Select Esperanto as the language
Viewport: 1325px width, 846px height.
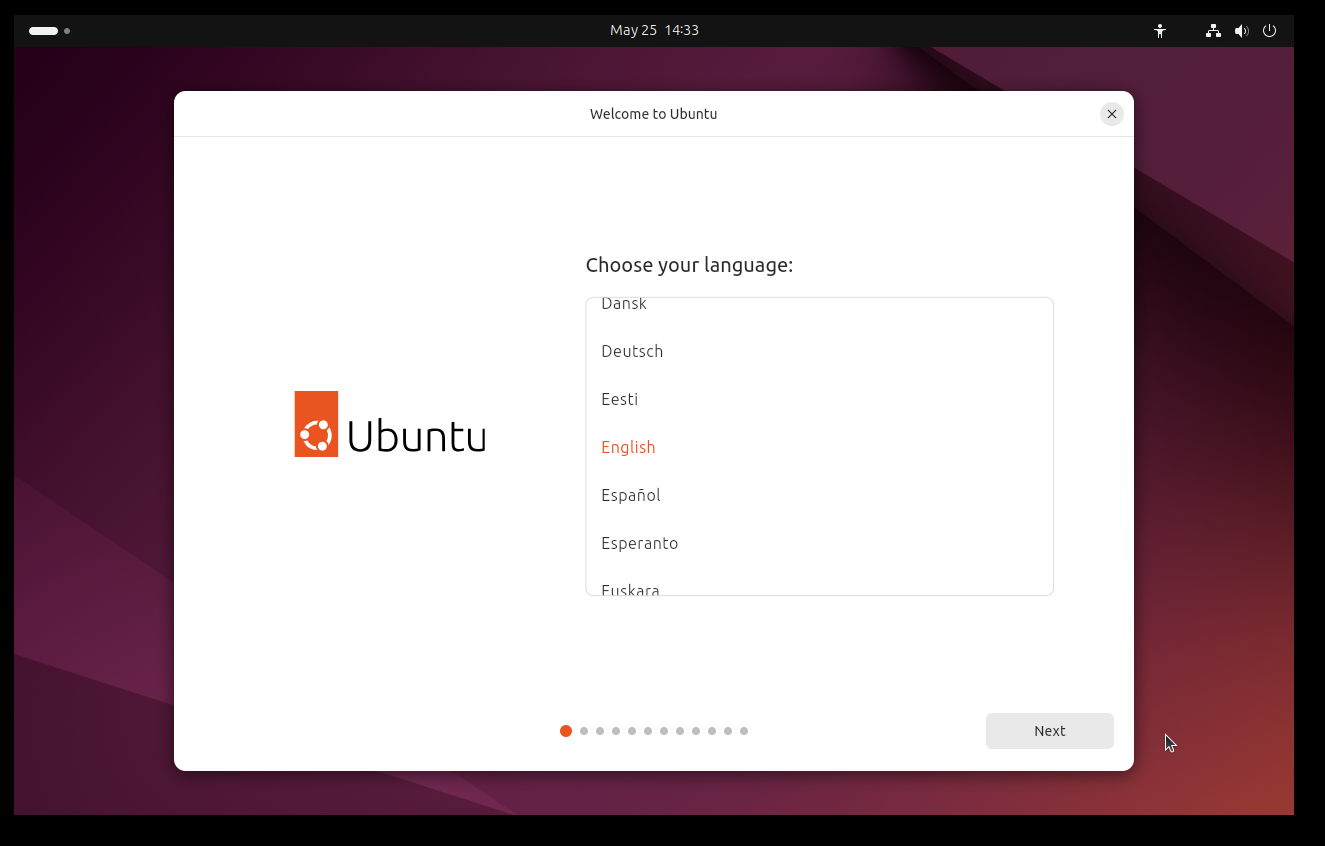(819, 543)
